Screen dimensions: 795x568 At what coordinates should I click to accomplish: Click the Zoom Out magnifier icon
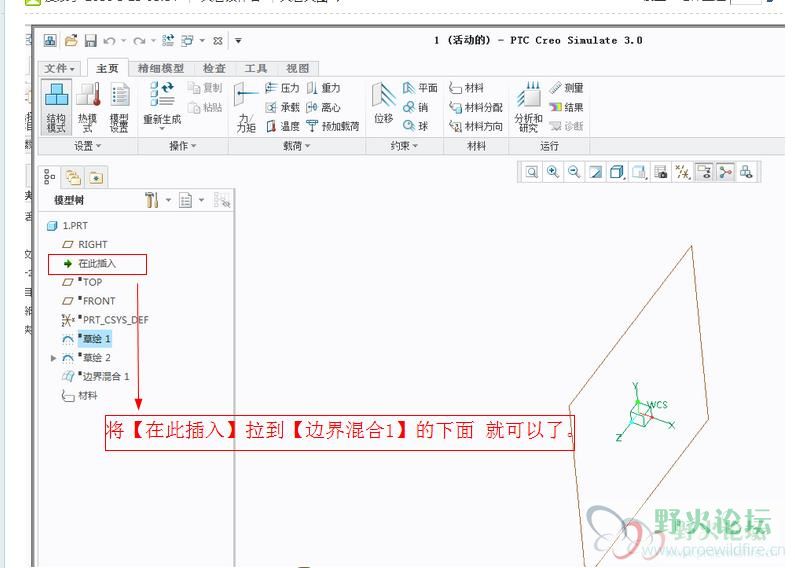click(x=574, y=172)
